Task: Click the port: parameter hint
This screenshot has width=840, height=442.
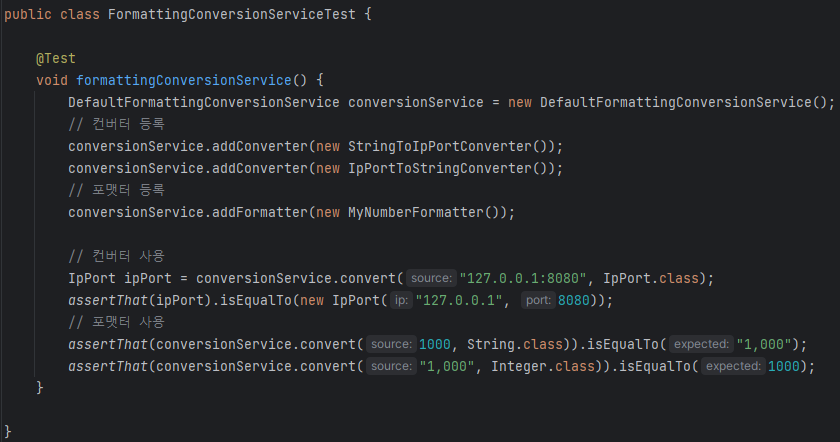Action: pos(538,300)
